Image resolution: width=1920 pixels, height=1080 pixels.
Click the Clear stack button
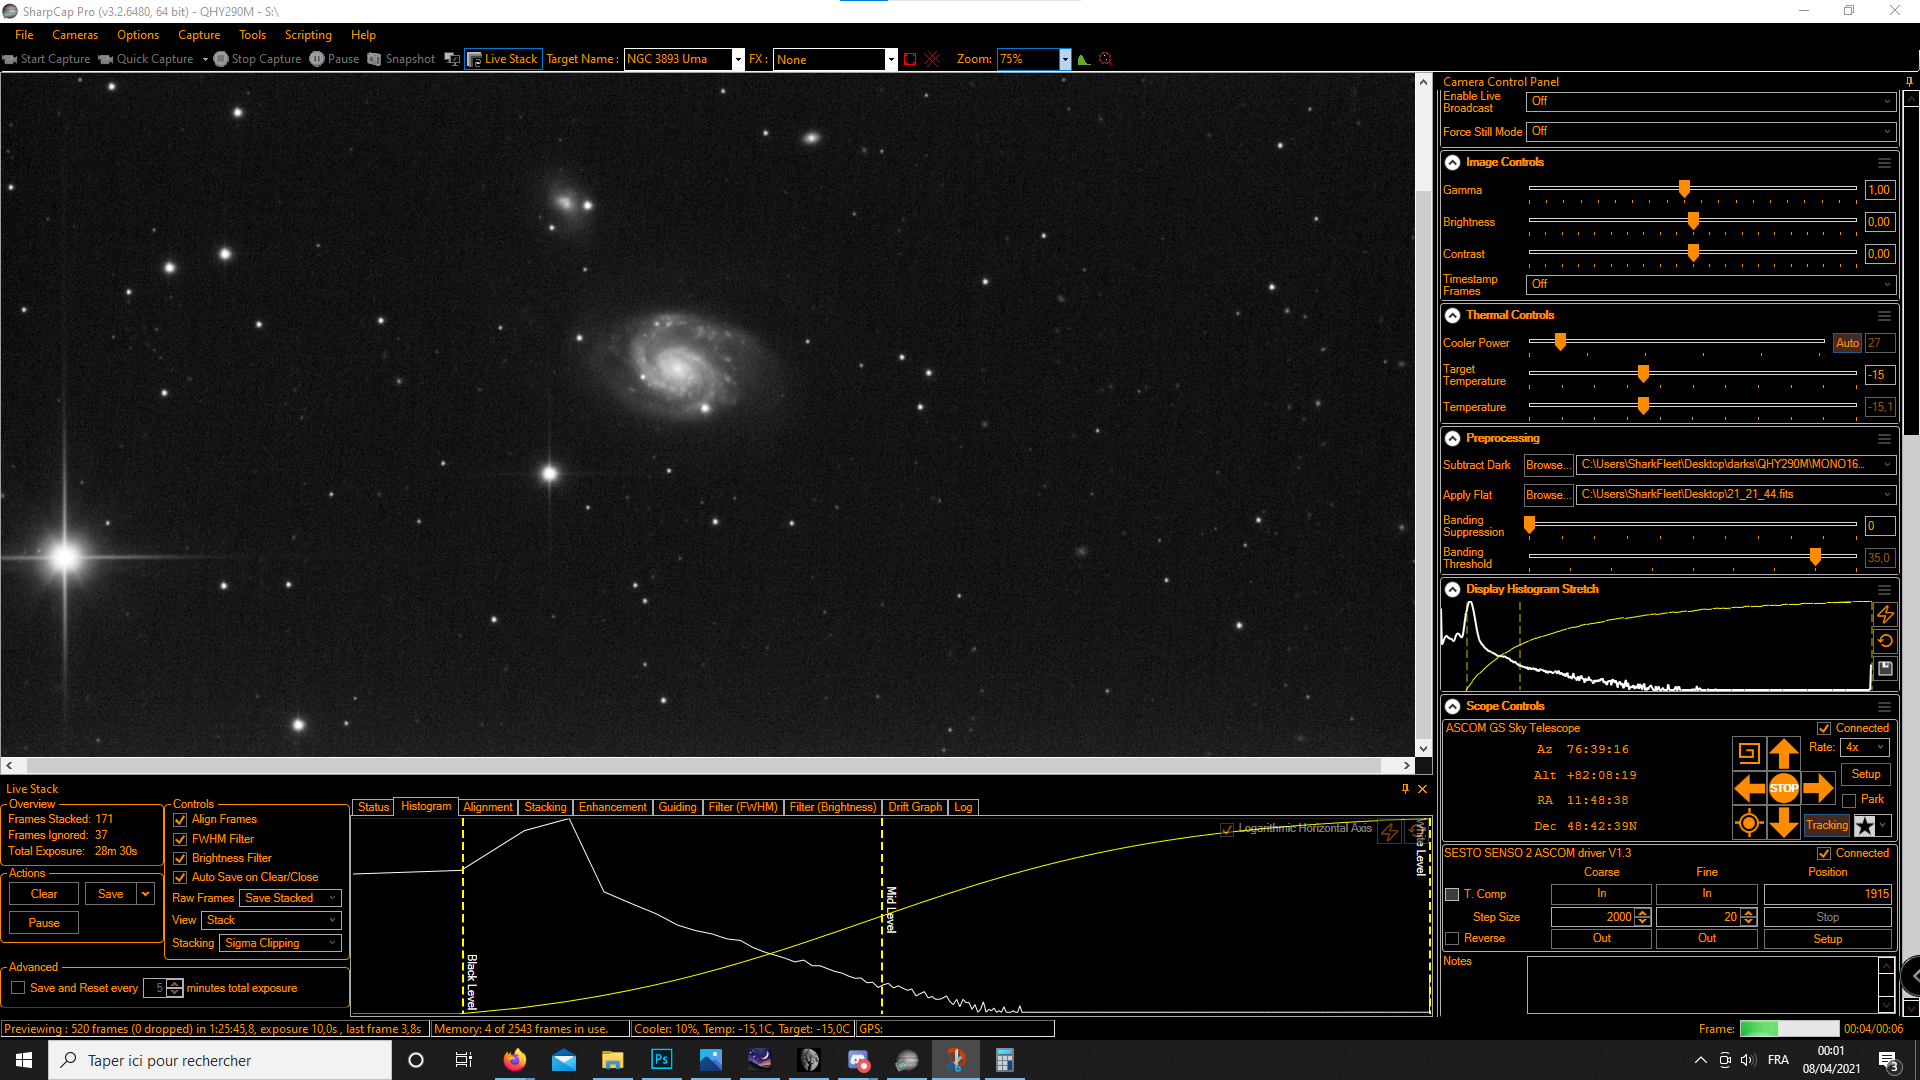pos(44,894)
